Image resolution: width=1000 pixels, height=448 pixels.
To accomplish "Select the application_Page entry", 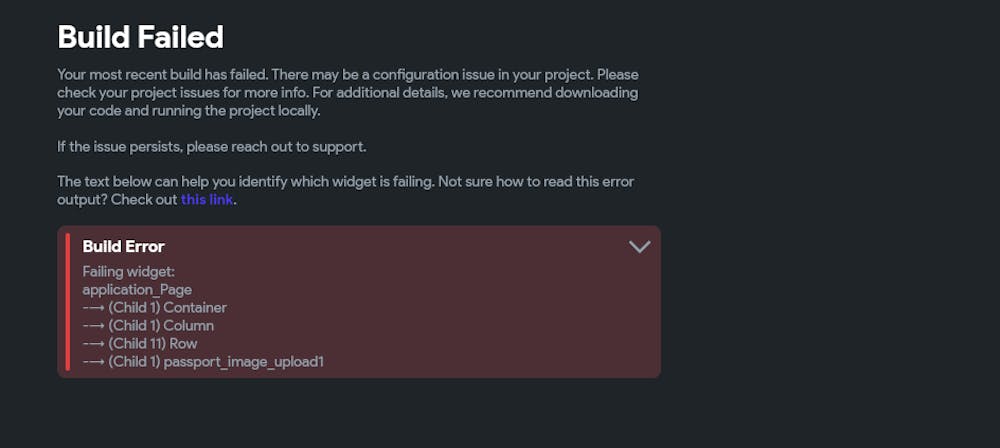I will (137, 290).
